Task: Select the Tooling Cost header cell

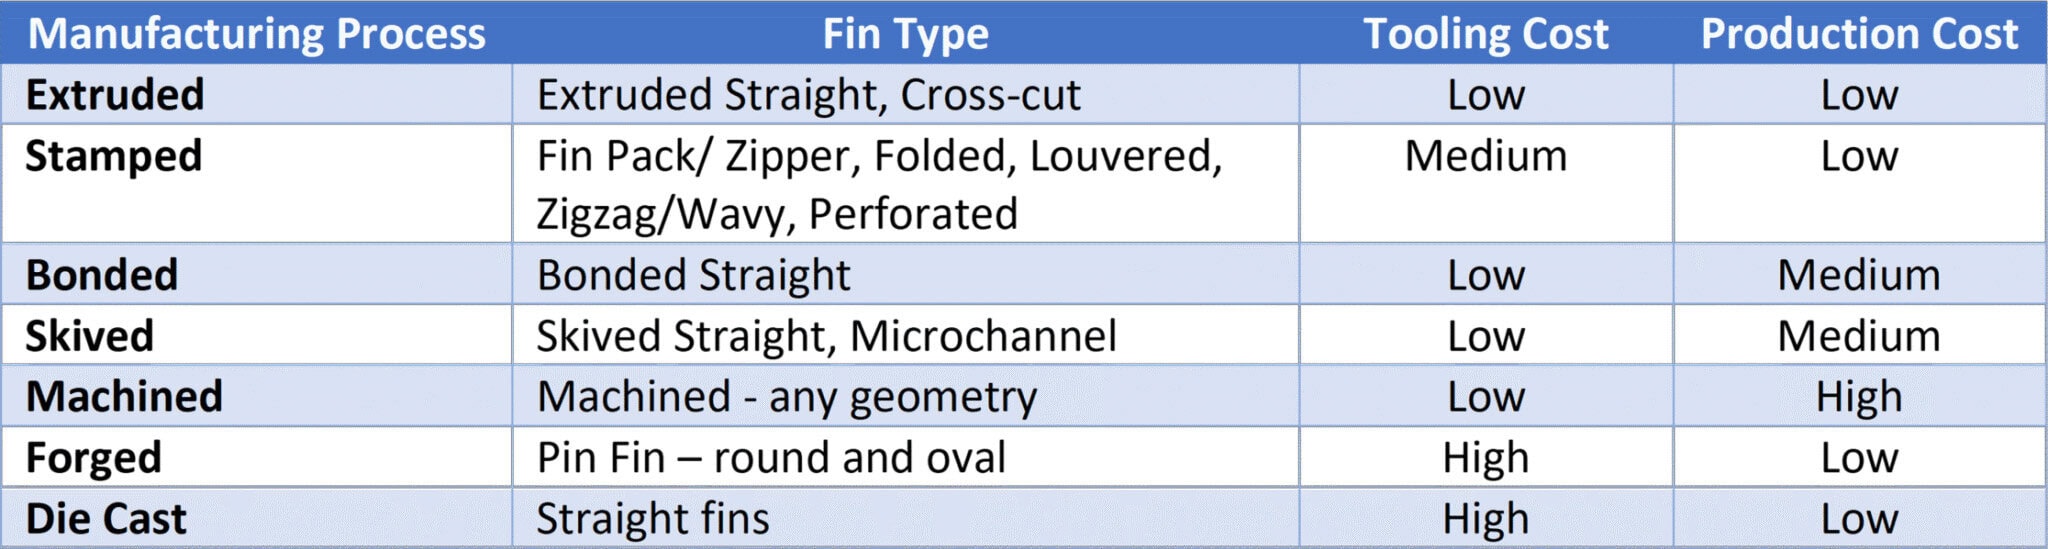Action: coord(1486,34)
